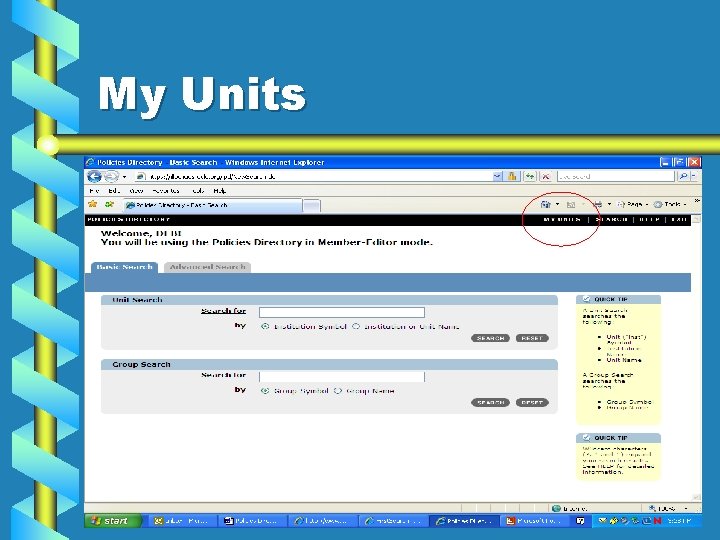This screenshot has height=540, width=720.
Task: Click MY UNITS in the black navigation bar
Action: [x=562, y=219]
